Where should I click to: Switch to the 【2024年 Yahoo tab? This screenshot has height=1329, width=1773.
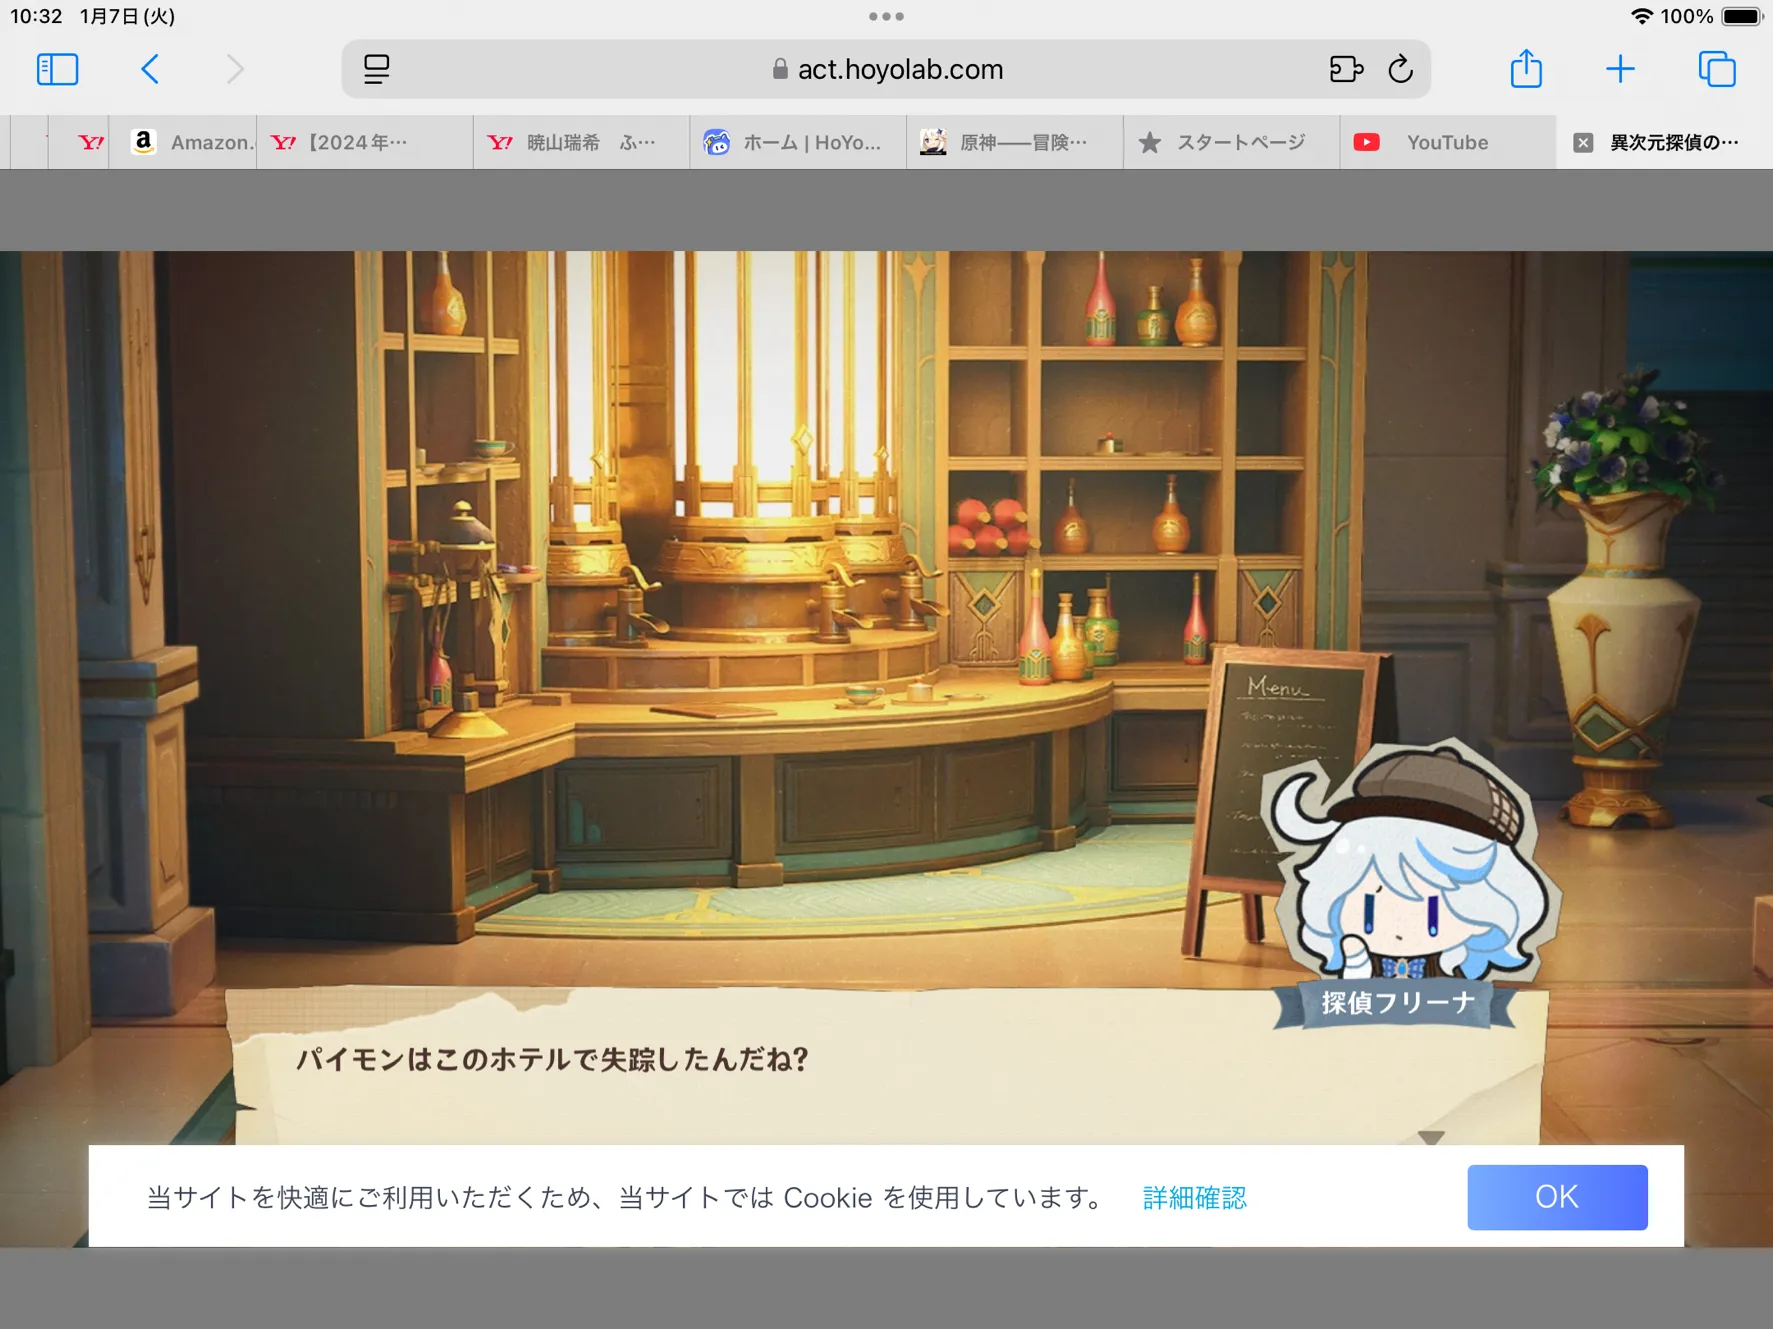pyautogui.click(x=365, y=142)
